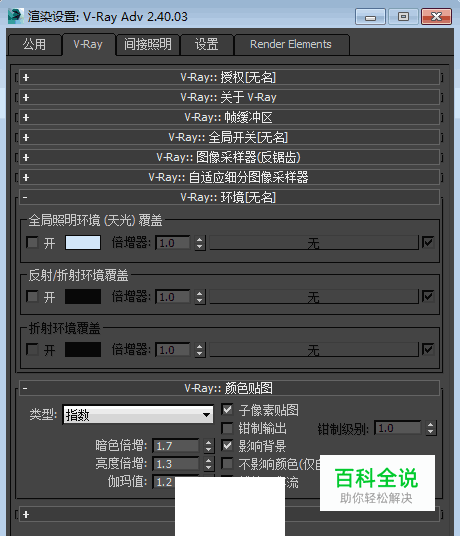Uncheck 子像素贴图 checkbox
The image size is (460, 536).
(x=227, y=410)
